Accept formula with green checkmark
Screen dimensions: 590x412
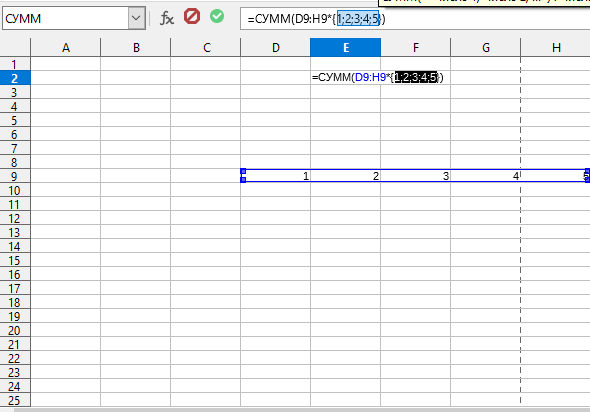(217, 17)
